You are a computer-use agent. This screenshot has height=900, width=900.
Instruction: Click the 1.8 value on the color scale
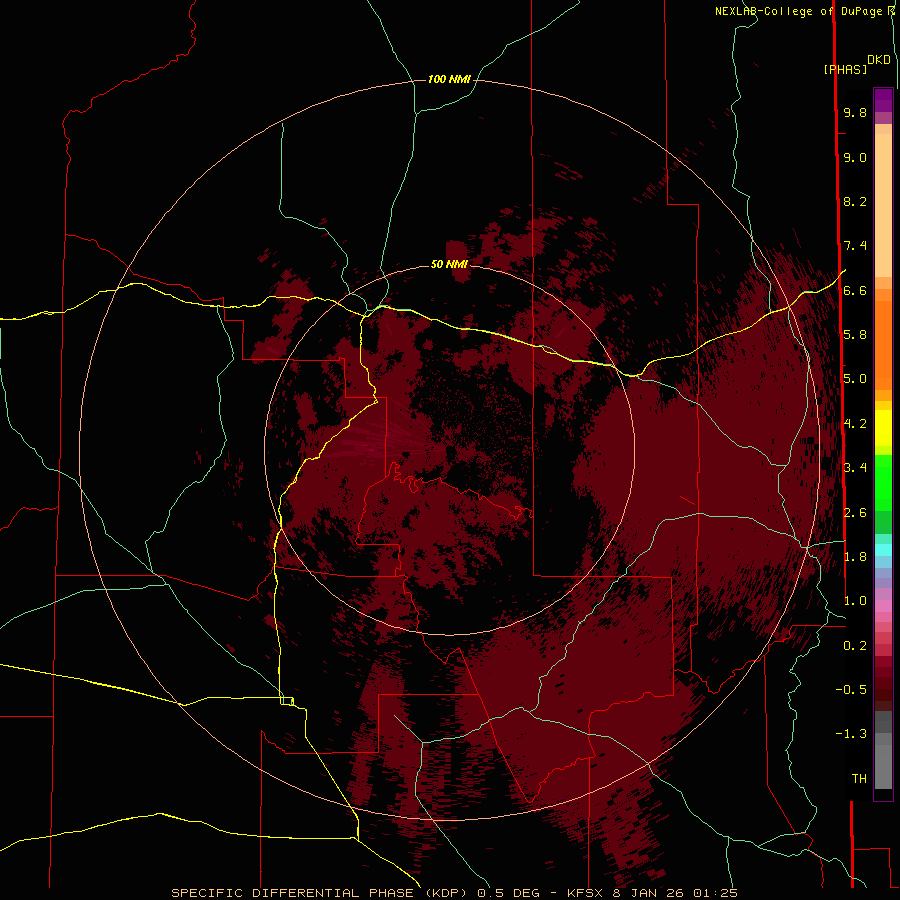click(855, 557)
